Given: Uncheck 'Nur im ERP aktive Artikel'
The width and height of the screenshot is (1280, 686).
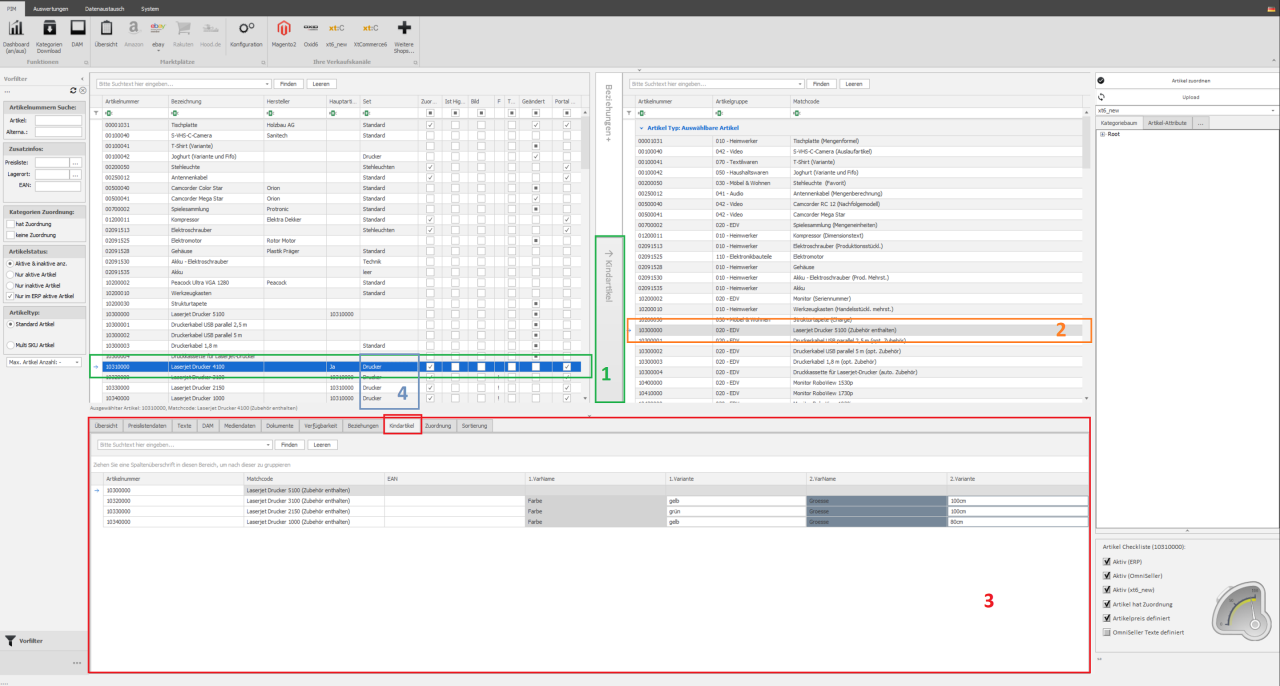Looking at the screenshot, I should tap(10, 296).
